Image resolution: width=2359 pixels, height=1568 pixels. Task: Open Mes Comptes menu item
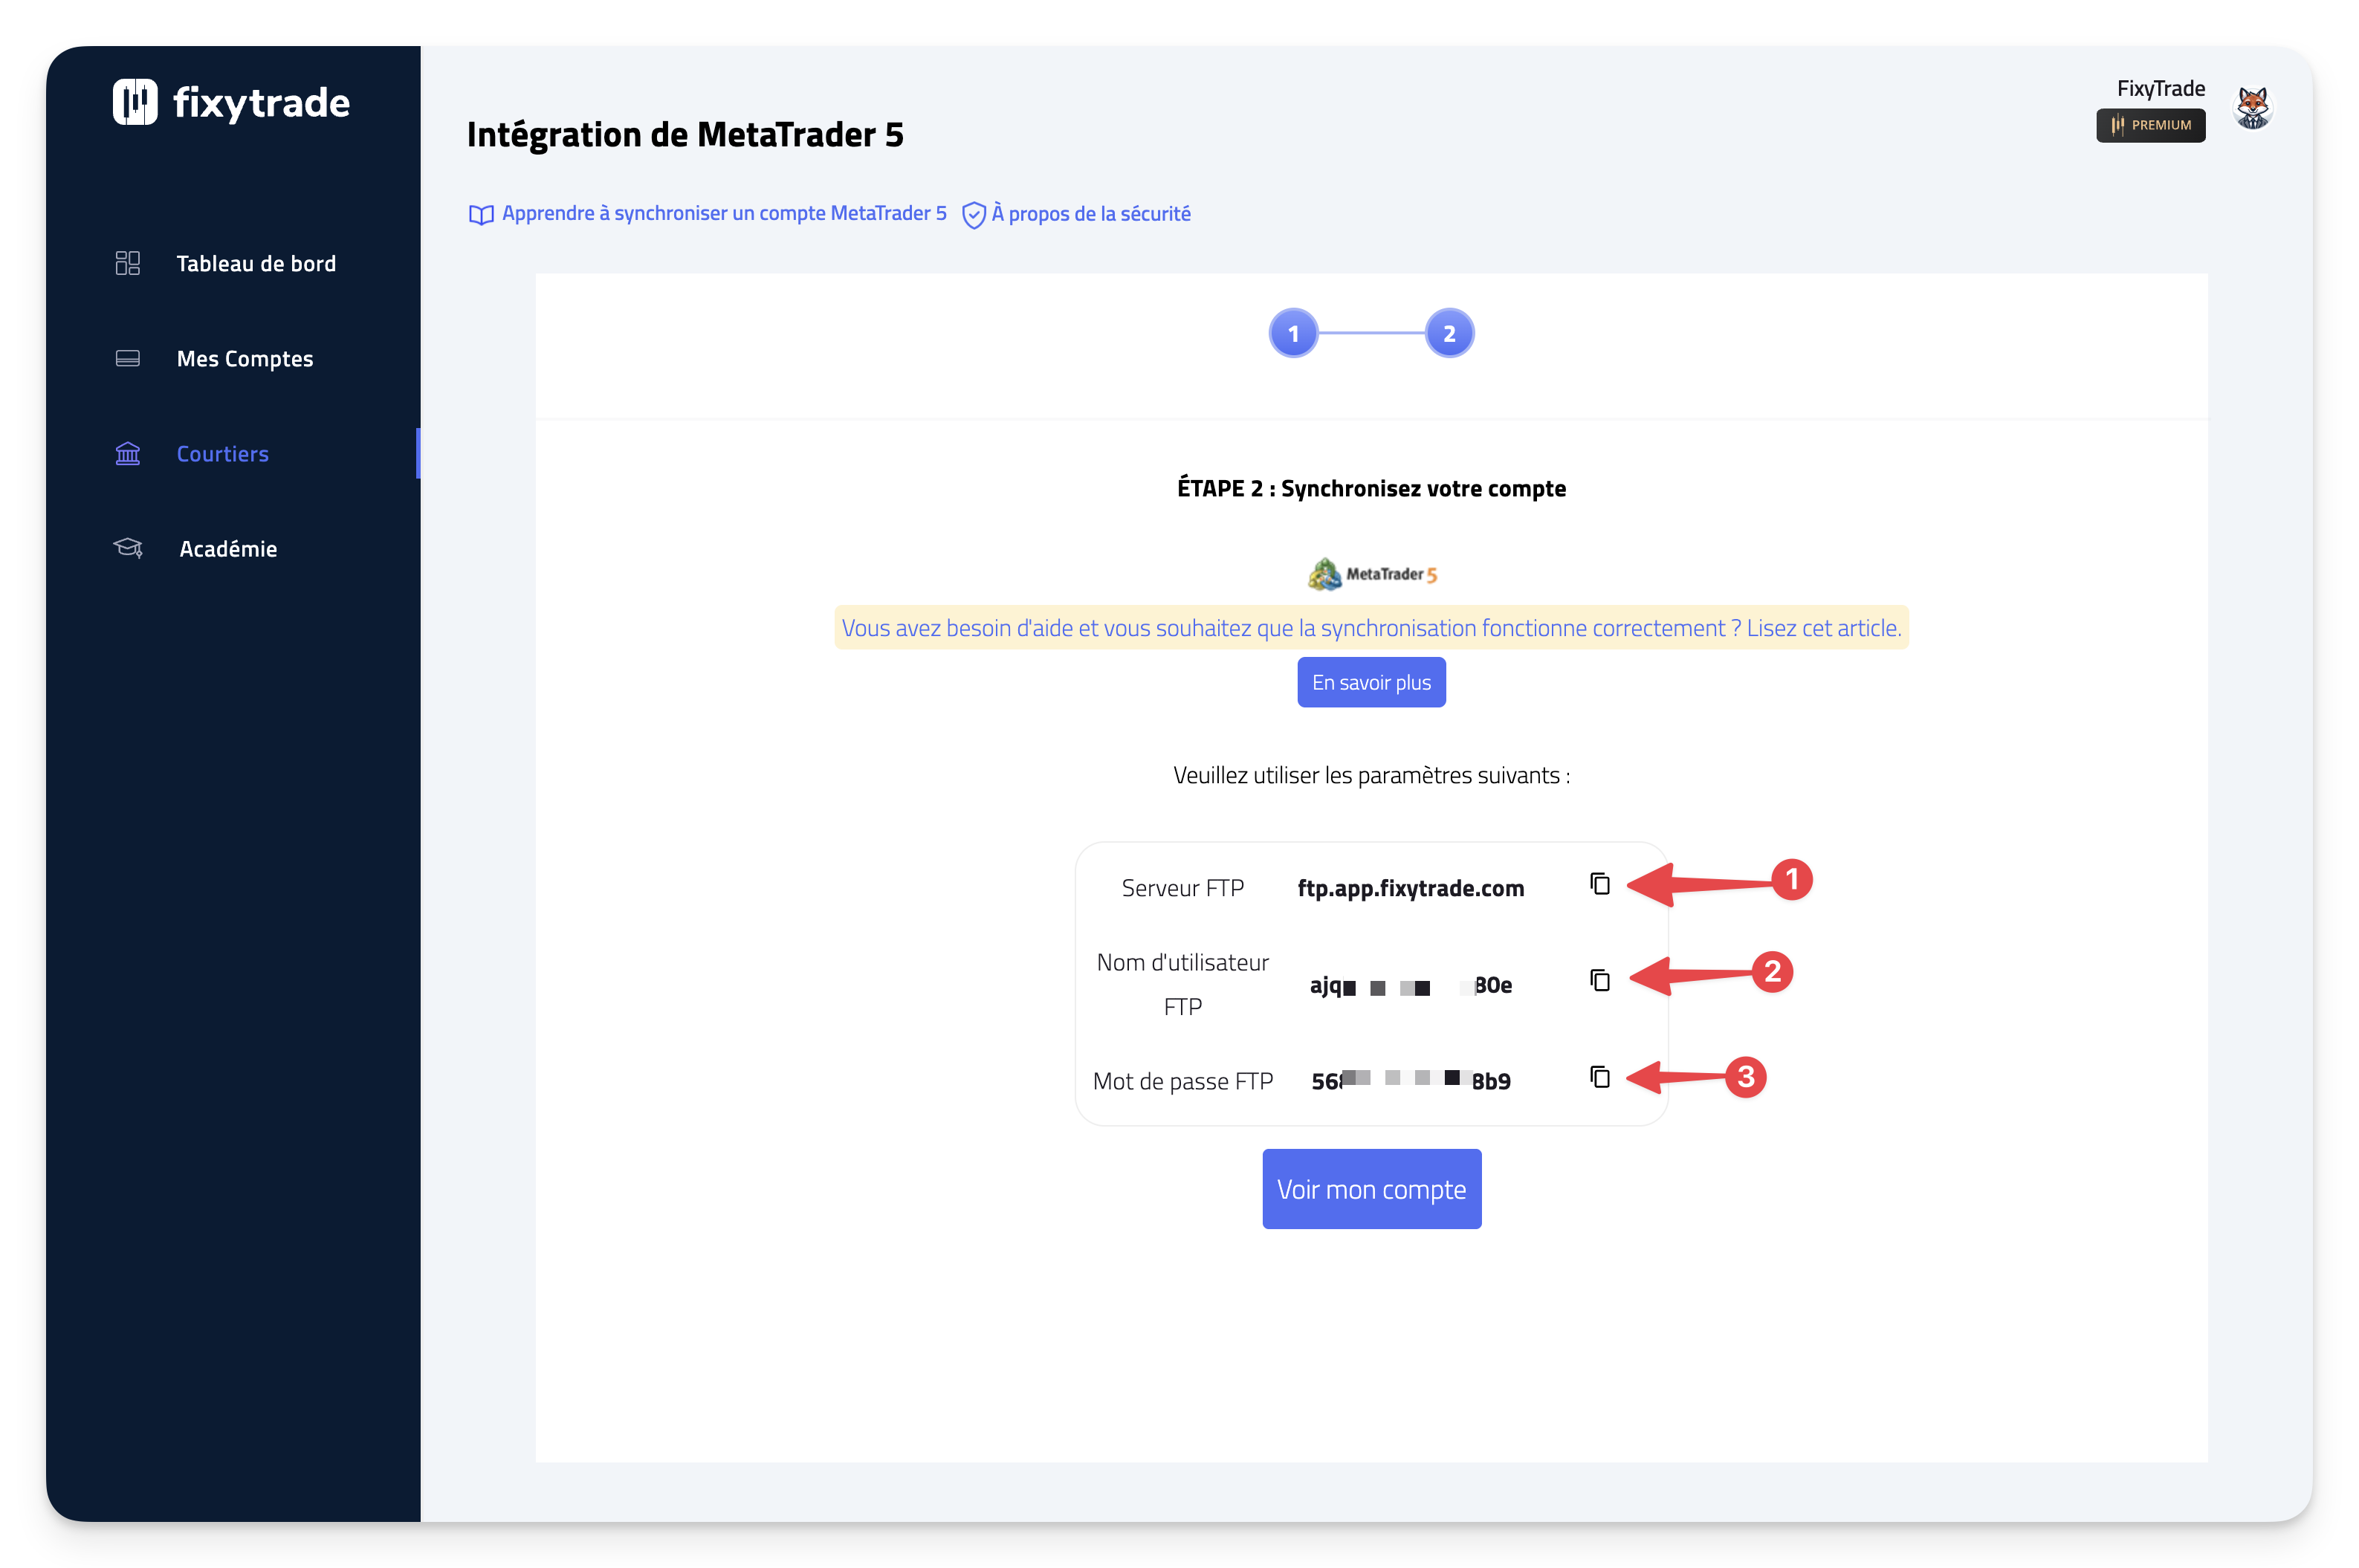(x=245, y=359)
